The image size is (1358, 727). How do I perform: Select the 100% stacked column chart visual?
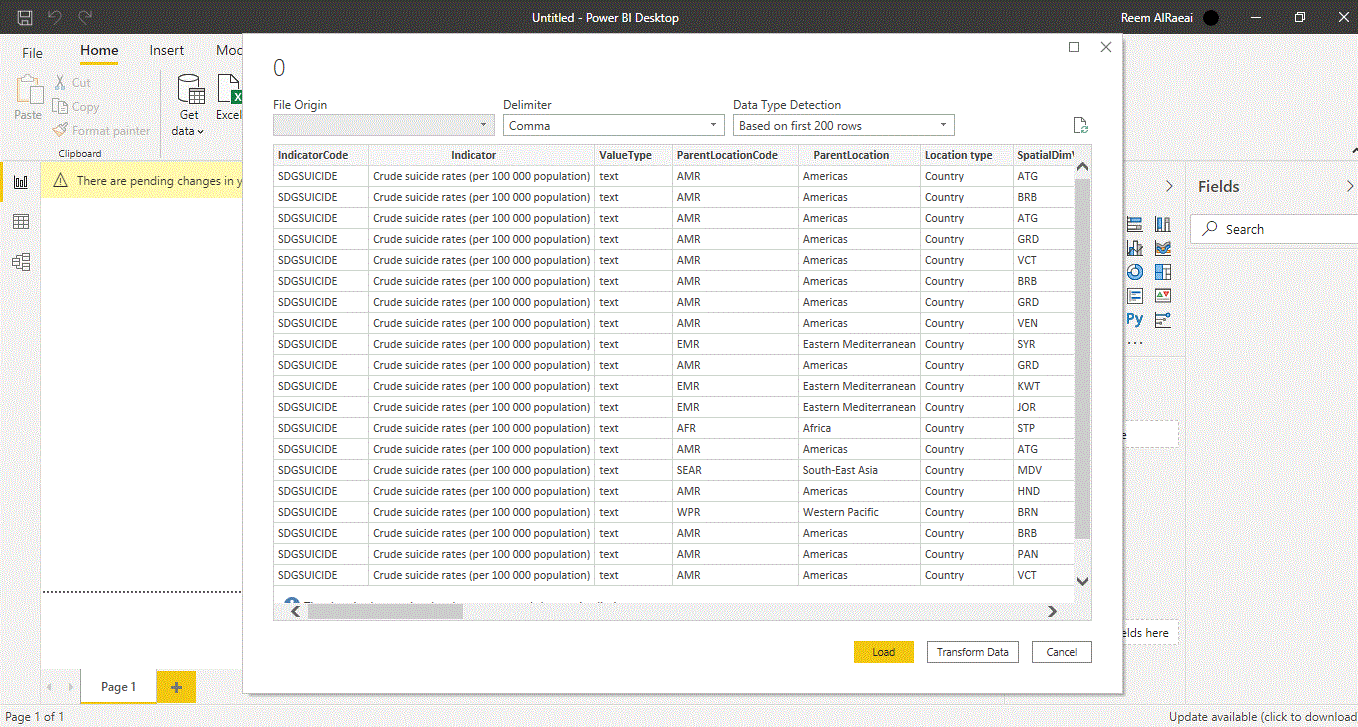1162,224
